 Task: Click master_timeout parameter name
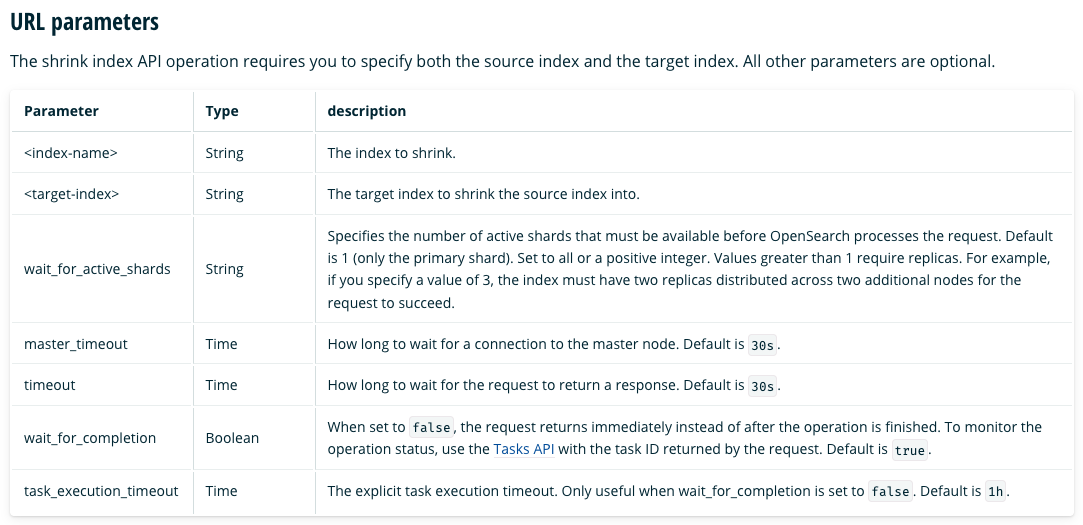[x=76, y=344]
